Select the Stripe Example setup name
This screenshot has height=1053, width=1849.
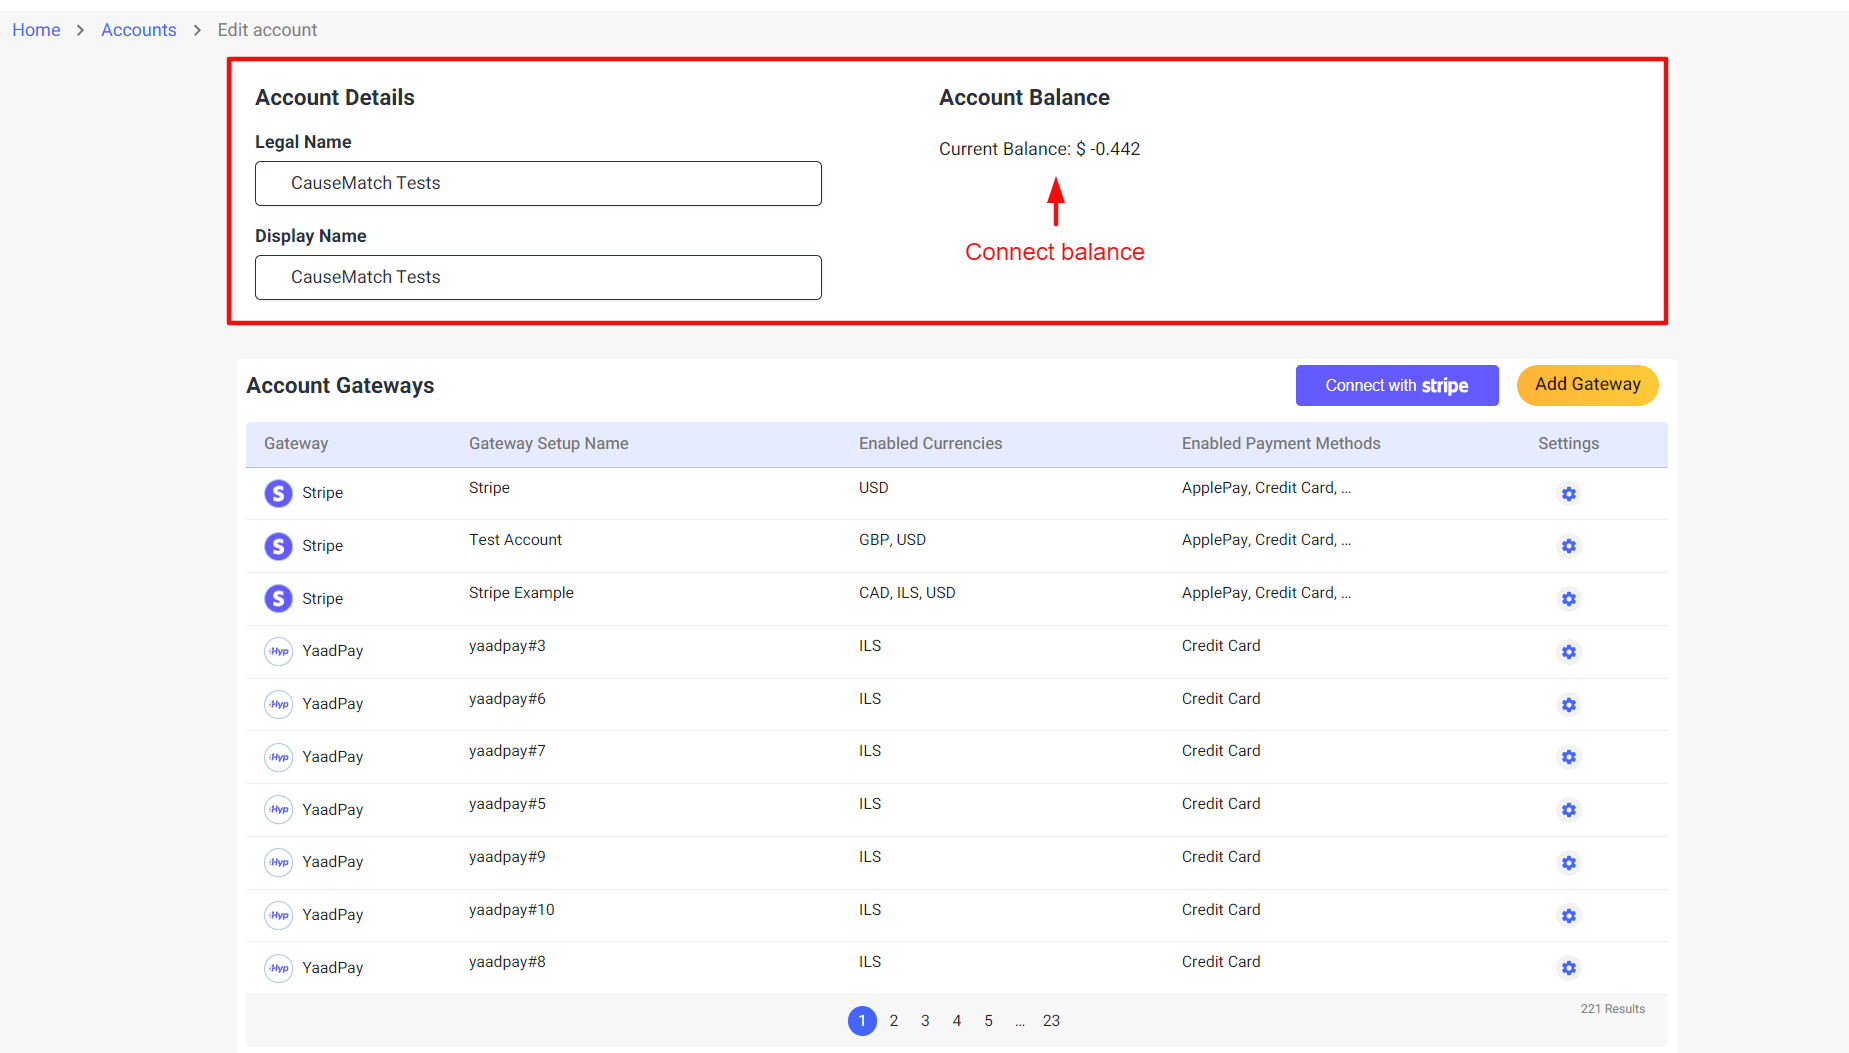click(521, 593)
